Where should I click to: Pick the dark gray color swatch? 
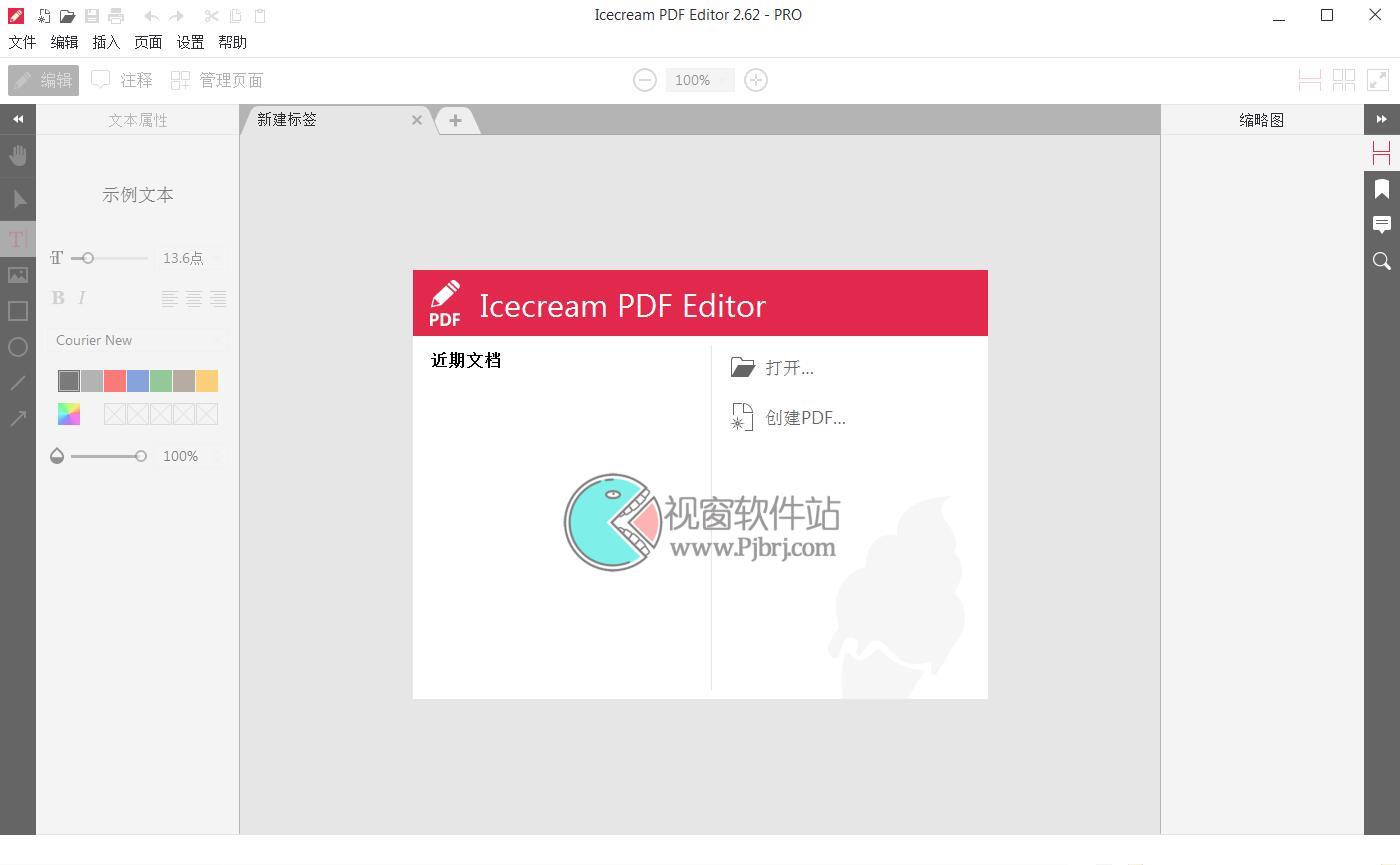coord(69,381)
